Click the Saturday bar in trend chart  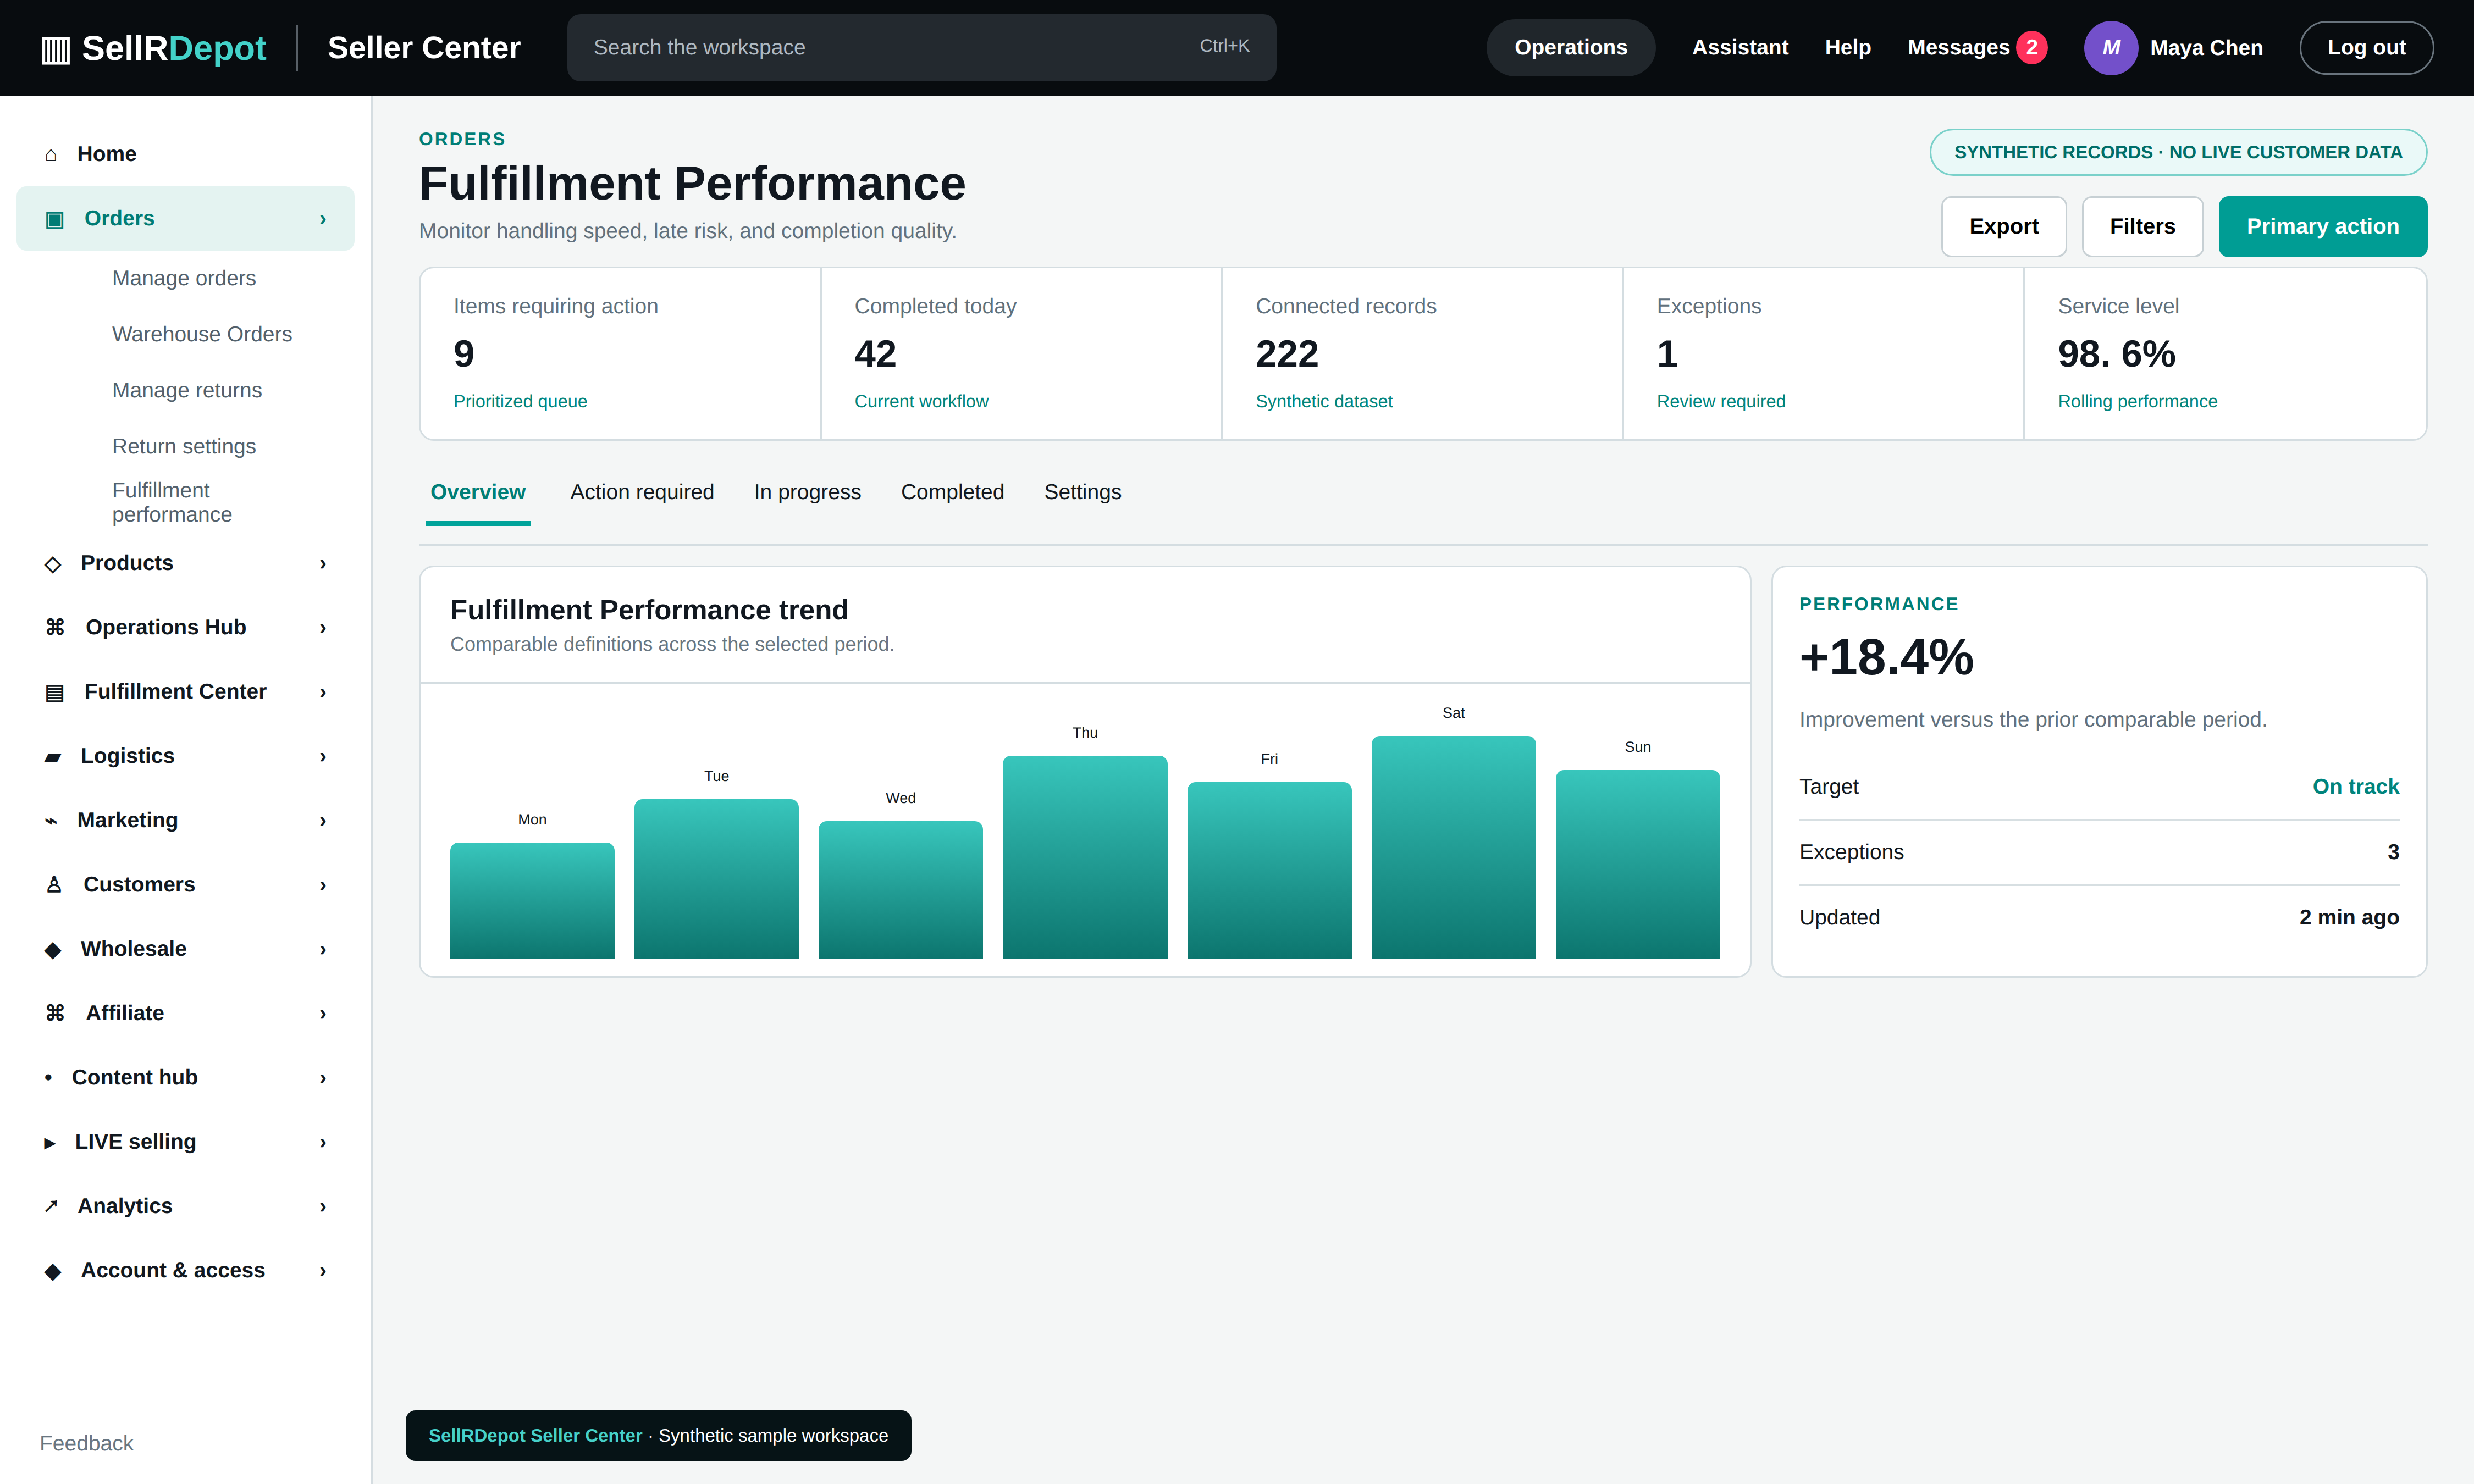point(1453,847)
